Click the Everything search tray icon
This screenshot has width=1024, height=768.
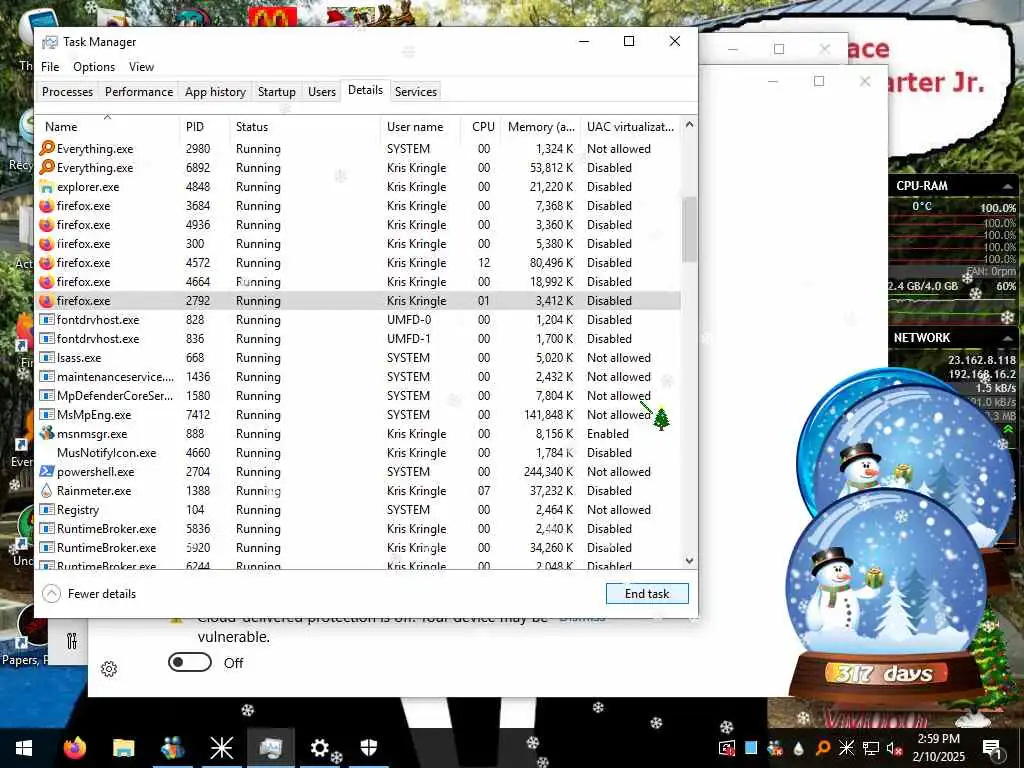coord(823,748)
